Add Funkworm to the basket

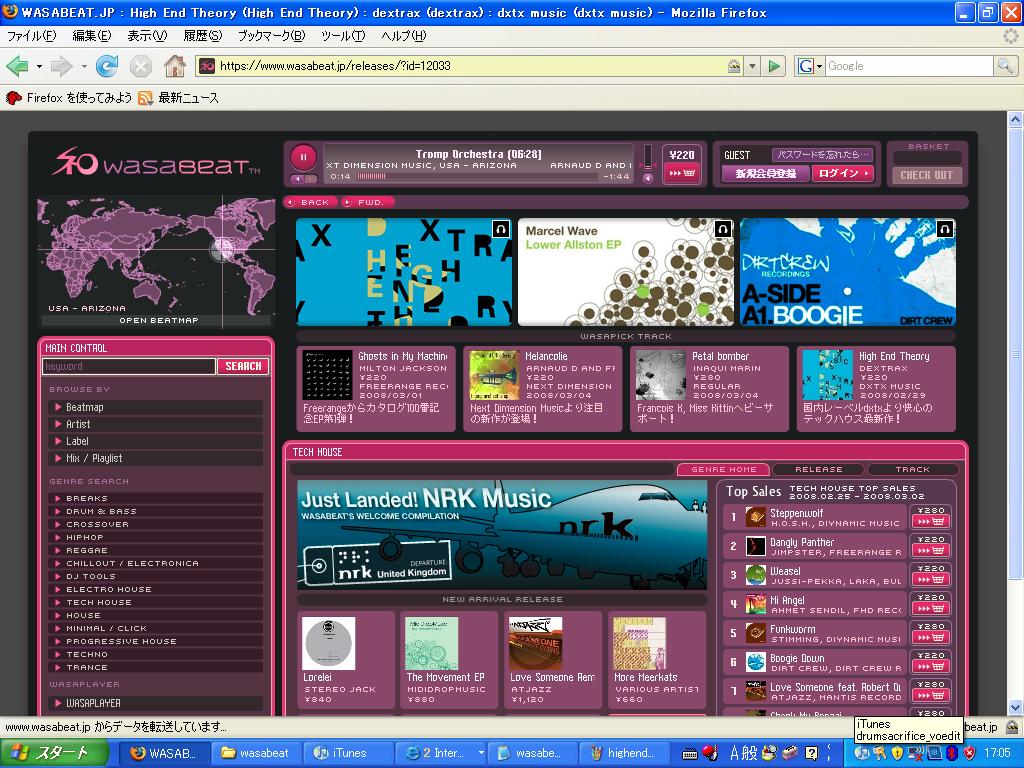[931, 637]
